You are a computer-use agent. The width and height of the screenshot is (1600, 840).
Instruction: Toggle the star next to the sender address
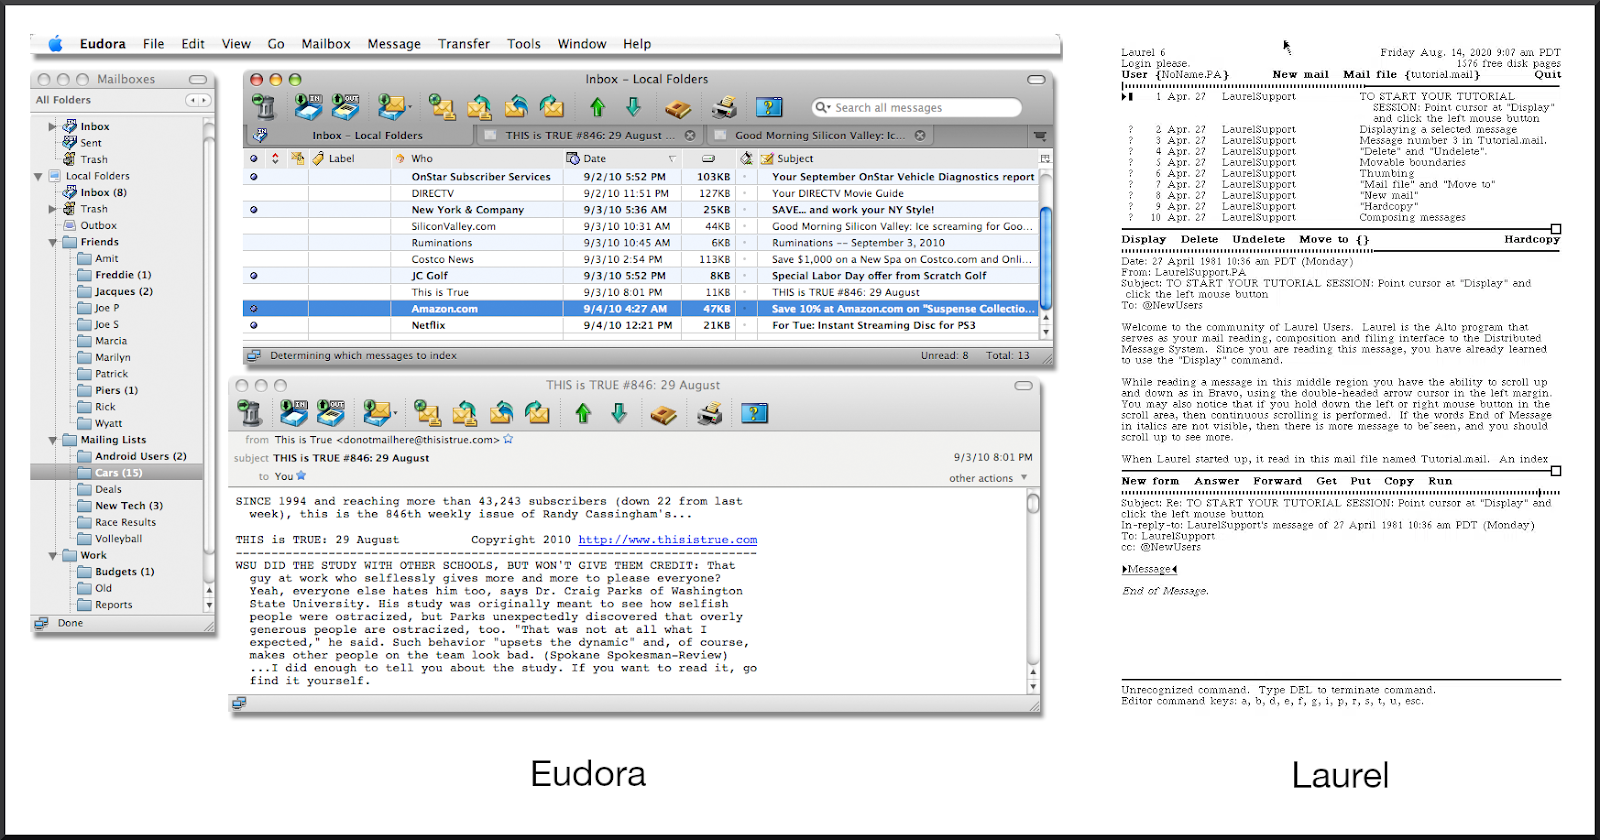[508, 439]
